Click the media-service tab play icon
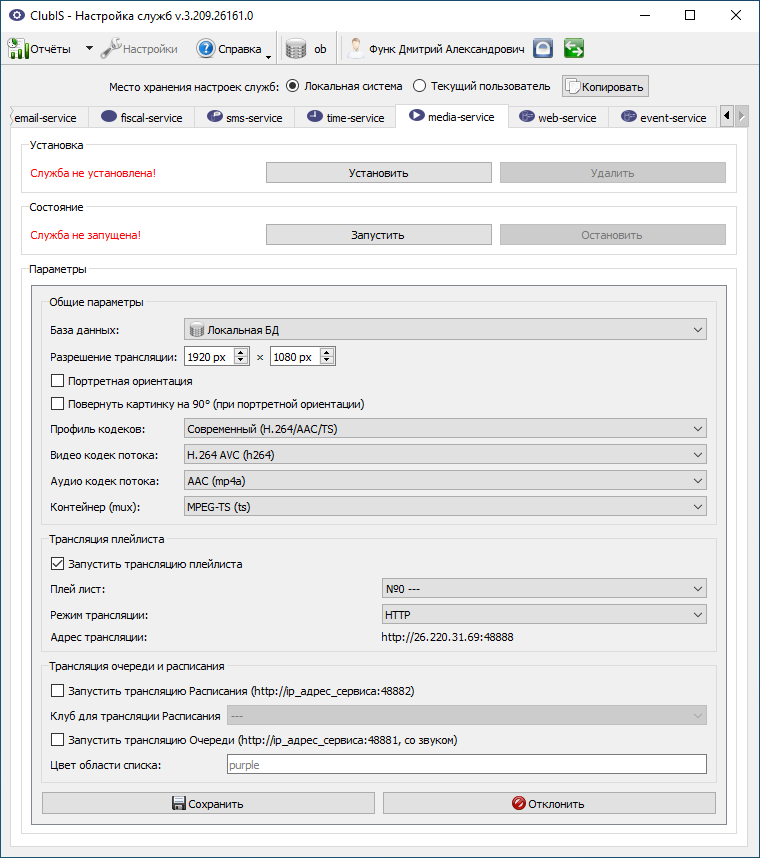Image resolution: width=760 pixels, height=858 pixels. point(416,115)
